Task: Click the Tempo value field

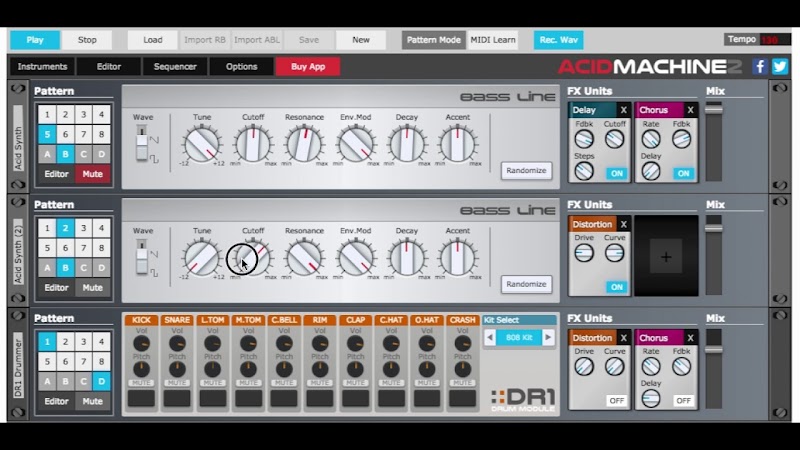Action: point(776,40)
